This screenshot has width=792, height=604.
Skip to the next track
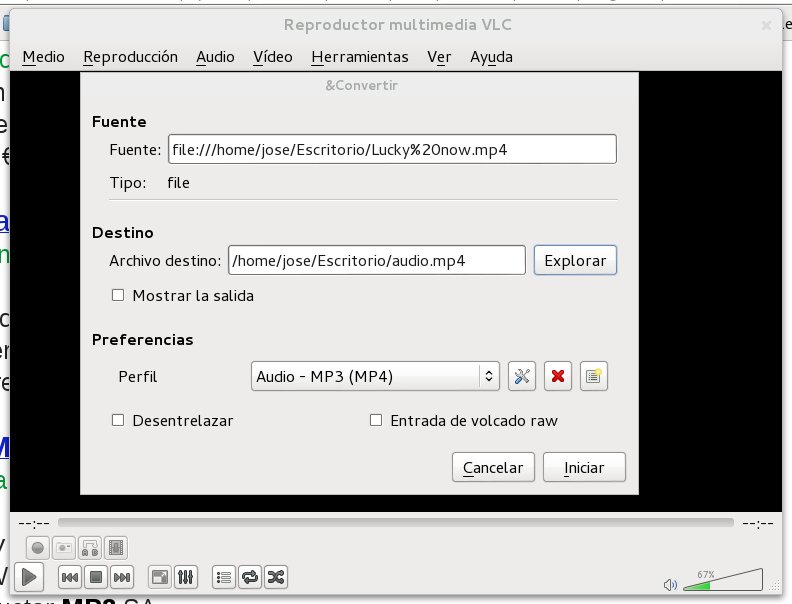pos(122,577)
